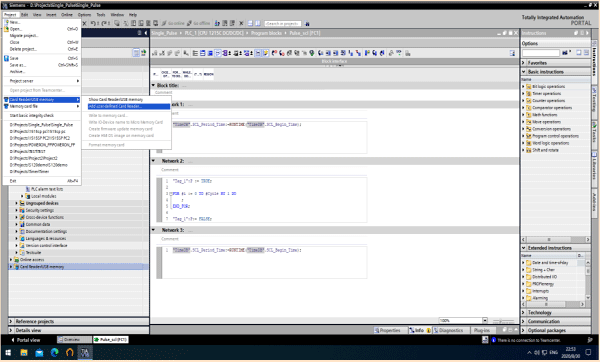
Task: Click the Go offline toolbar button
Action: (x=199, y=23)
